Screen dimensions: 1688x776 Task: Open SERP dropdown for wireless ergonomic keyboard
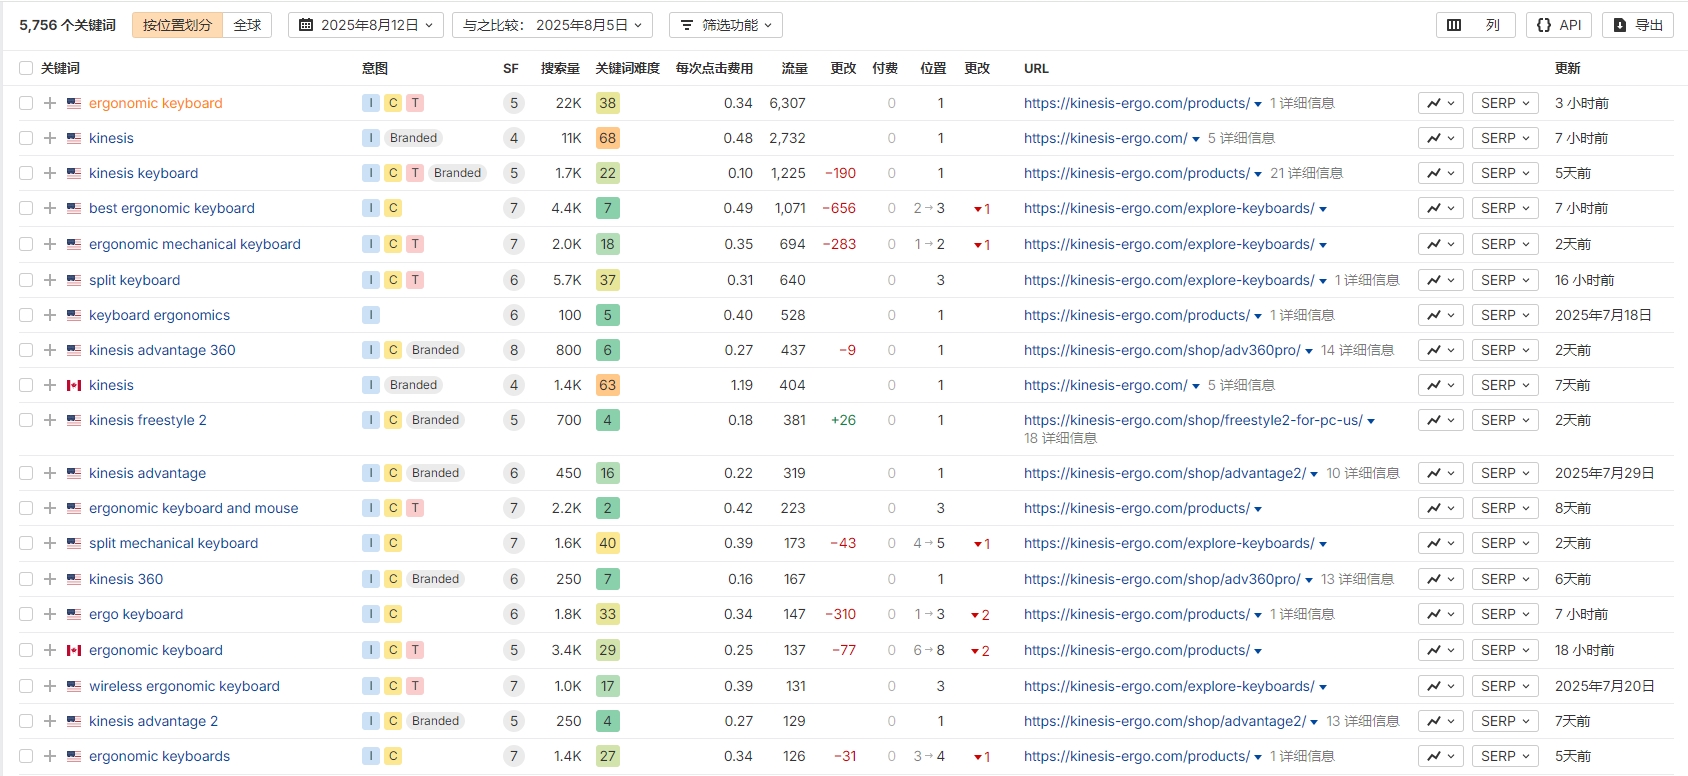(x=1505, y=686)
